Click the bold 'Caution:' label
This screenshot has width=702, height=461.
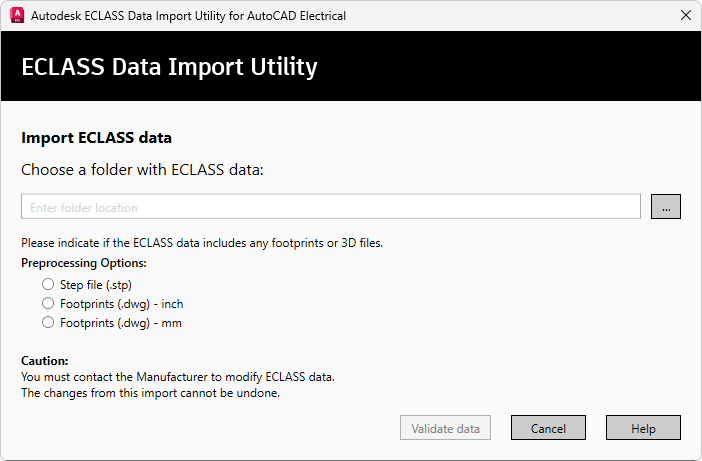(x=45, y=360)
